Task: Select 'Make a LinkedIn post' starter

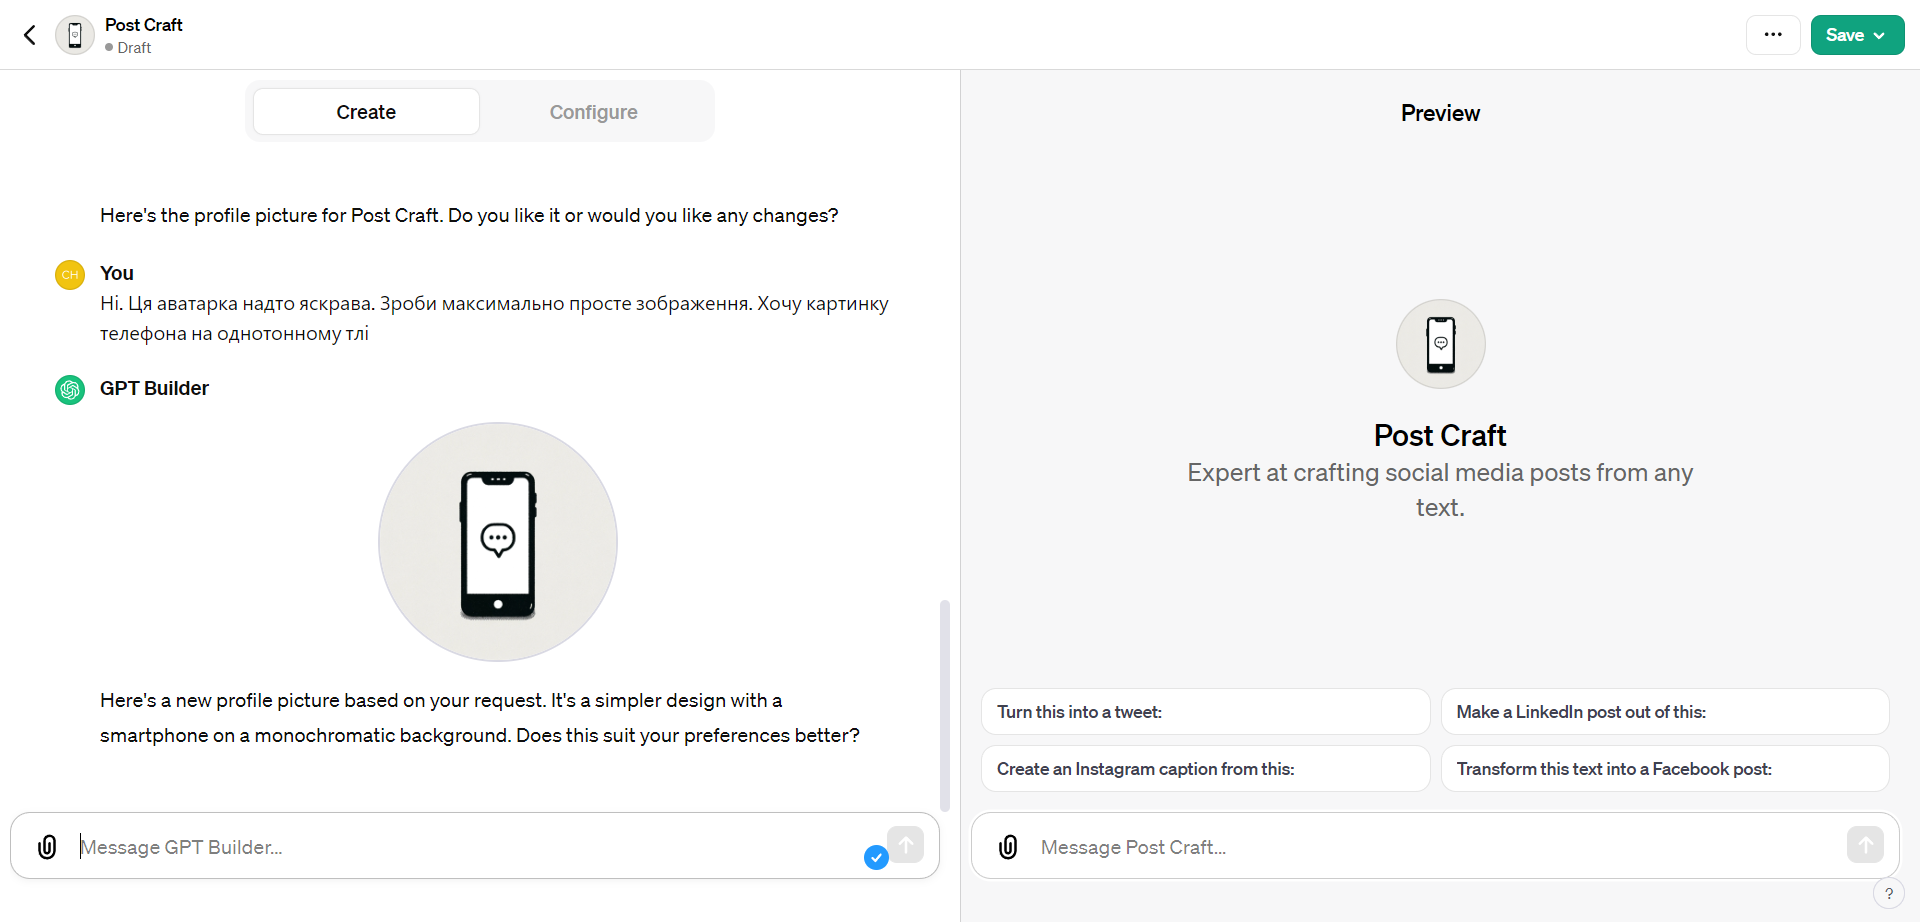Action: pos(1664,712)
